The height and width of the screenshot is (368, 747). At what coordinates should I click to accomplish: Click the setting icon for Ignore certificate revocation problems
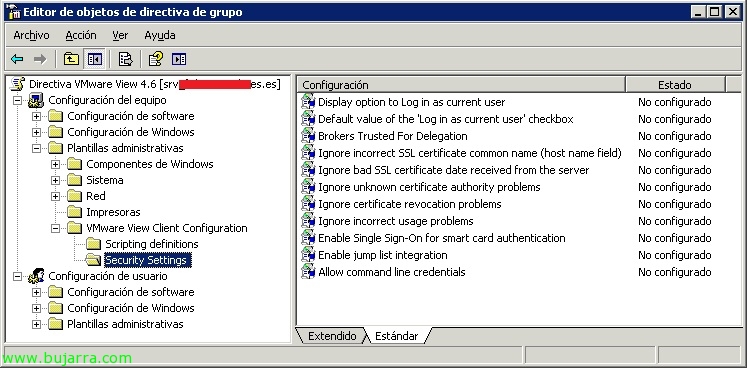(308, 204)
